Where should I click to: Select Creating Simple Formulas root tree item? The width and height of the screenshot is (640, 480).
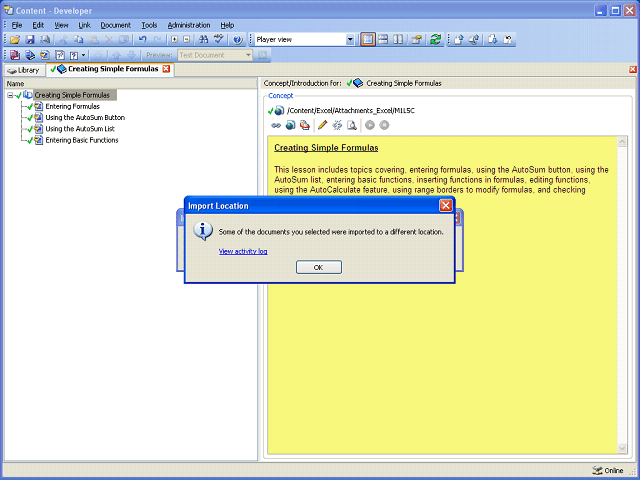(x=72, y=95)
